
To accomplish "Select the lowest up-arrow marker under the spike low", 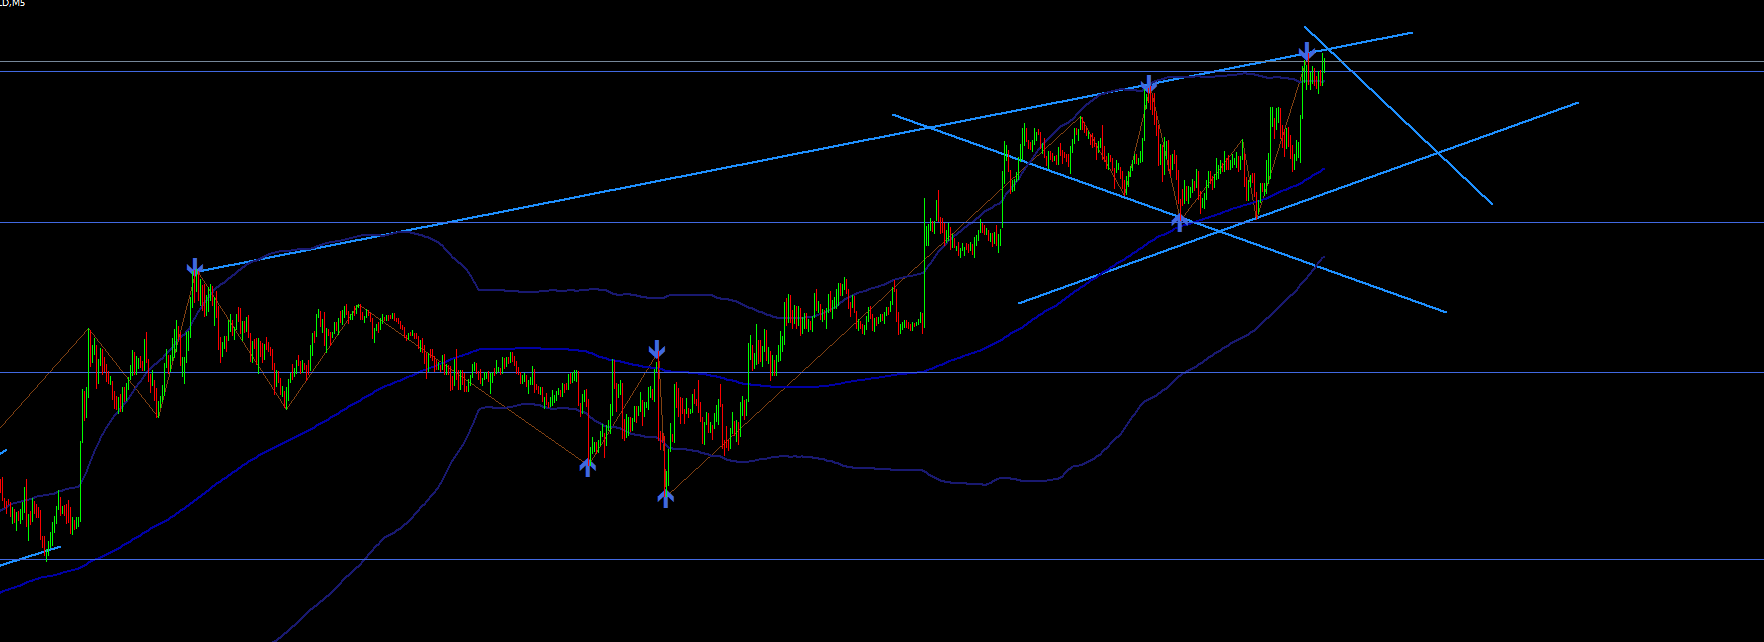I will pos(666,497).
